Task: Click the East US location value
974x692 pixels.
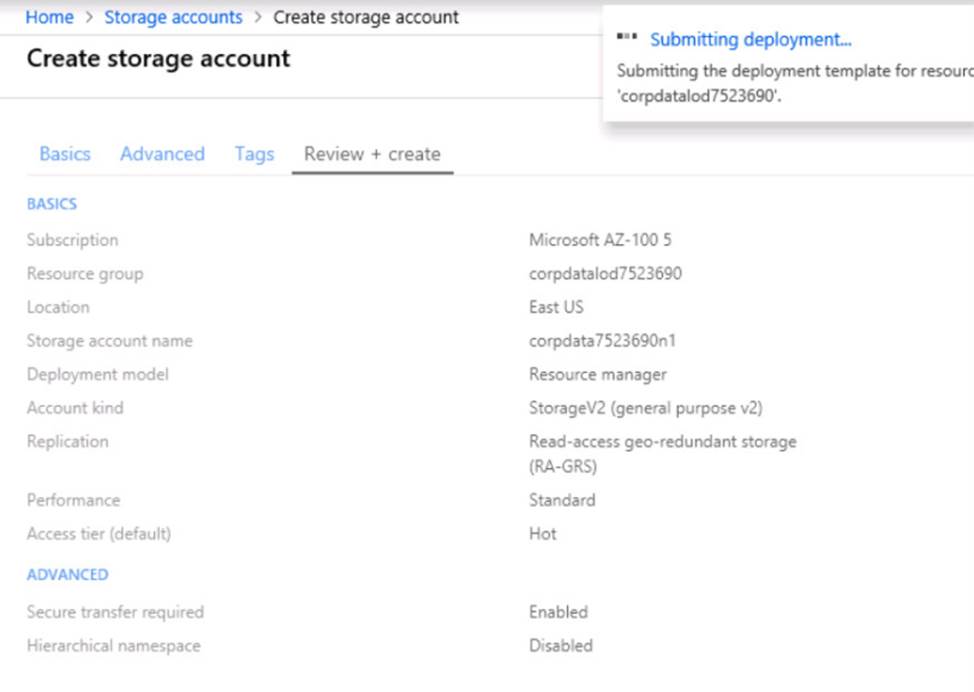Action: (556, 307)
